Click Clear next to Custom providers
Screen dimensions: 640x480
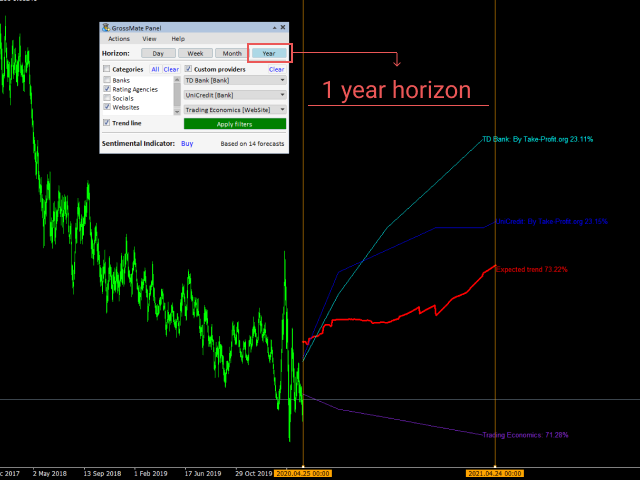coord(276,69)
